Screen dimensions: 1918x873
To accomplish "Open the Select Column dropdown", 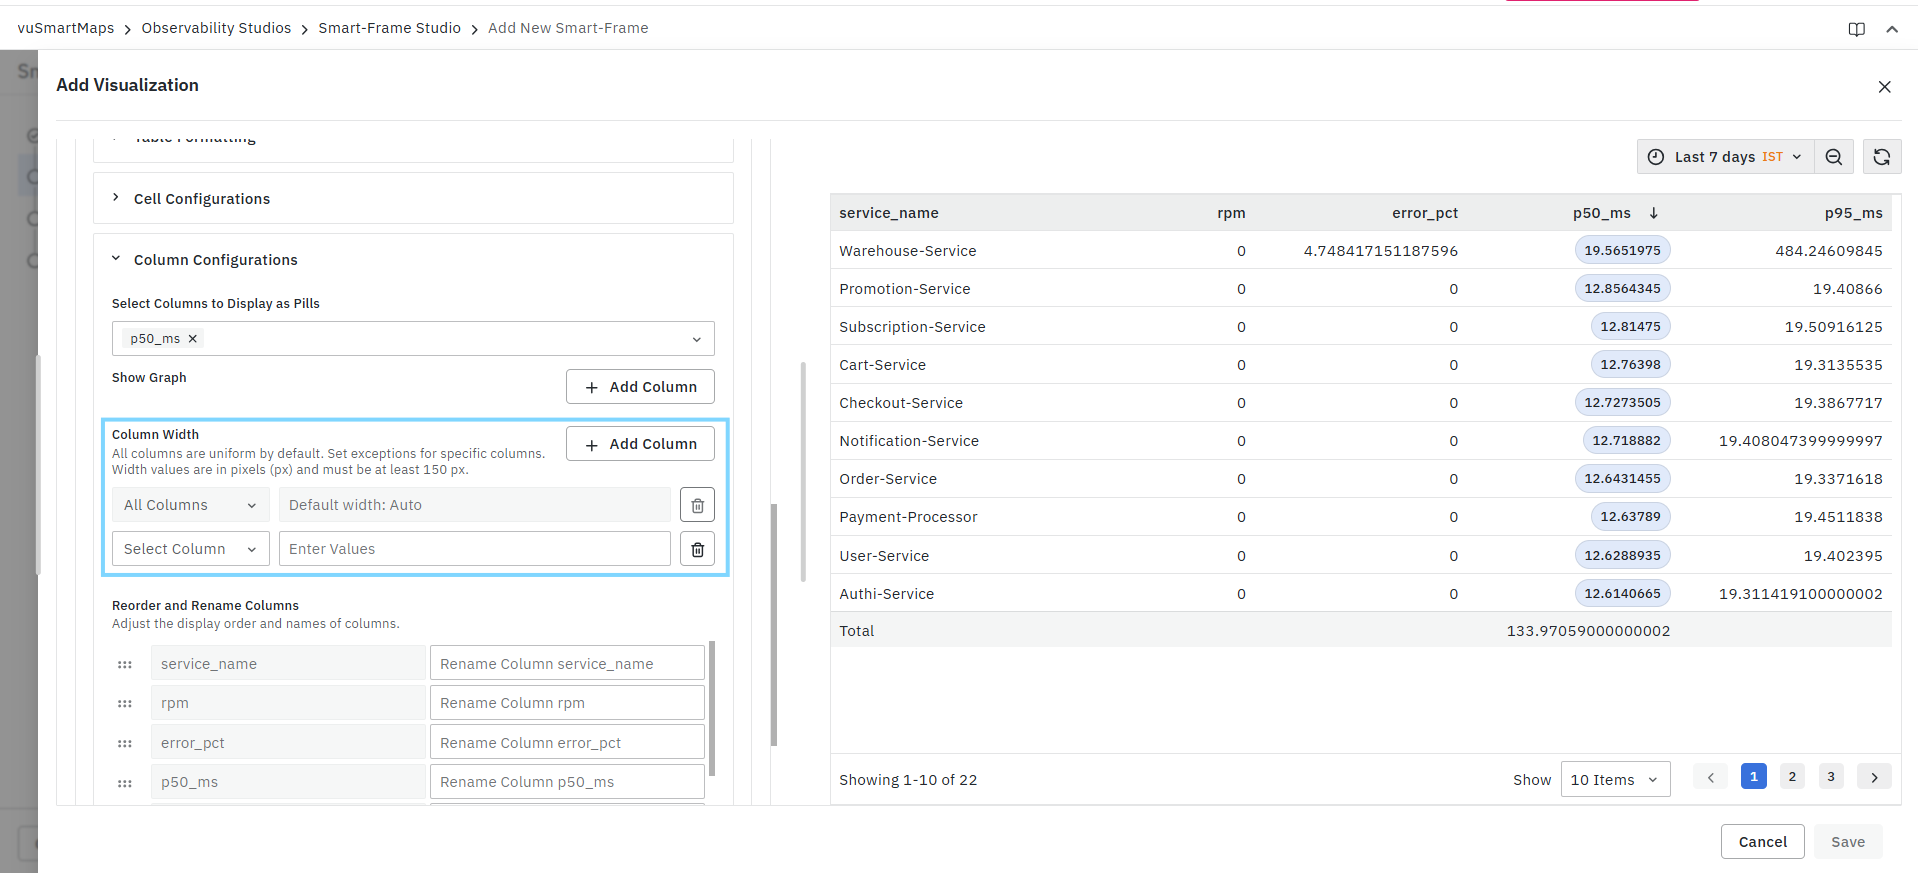I will point(190,549).
